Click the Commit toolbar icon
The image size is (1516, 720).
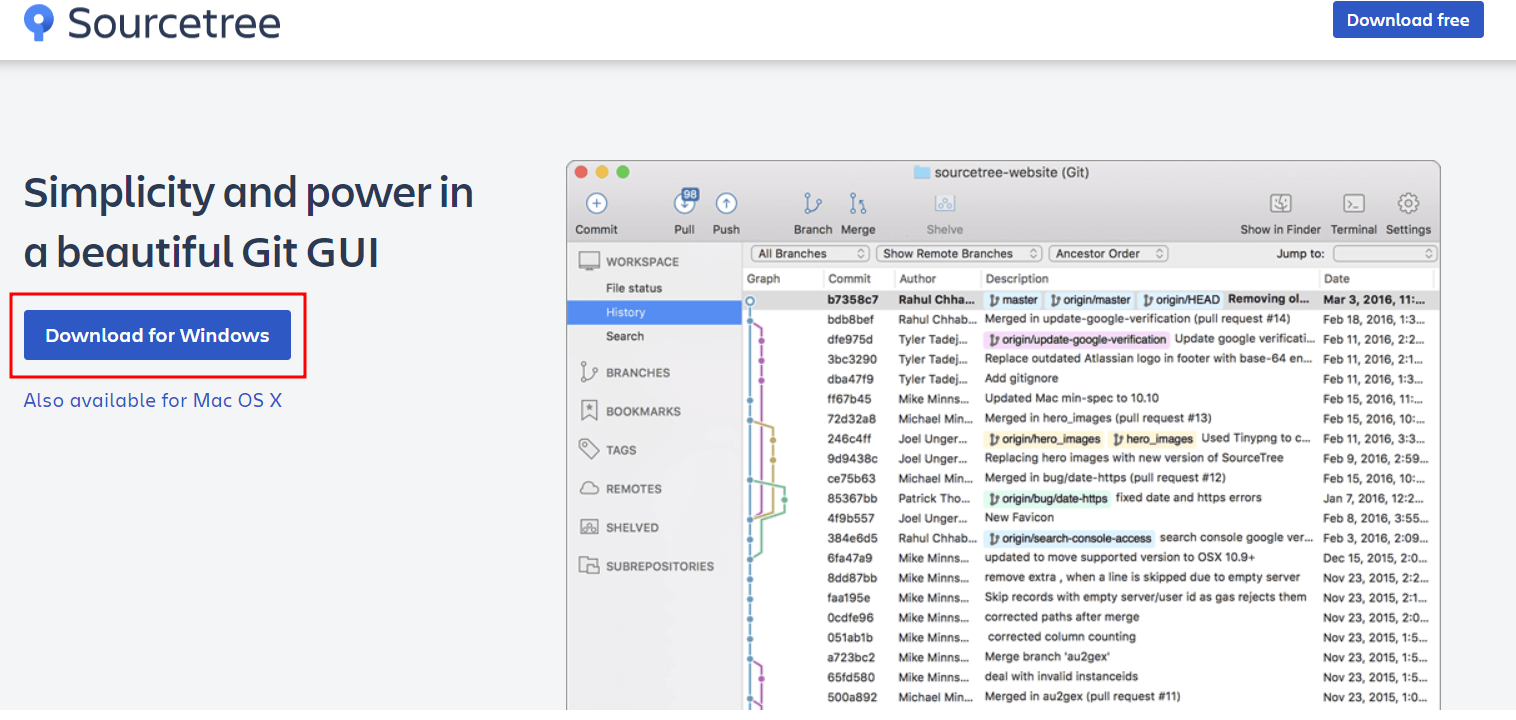point(596,204)
